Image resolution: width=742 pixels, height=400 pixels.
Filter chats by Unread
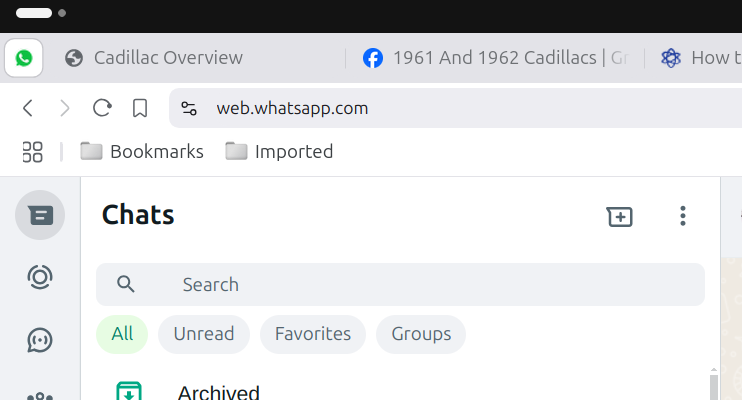[x=203, y=334]
